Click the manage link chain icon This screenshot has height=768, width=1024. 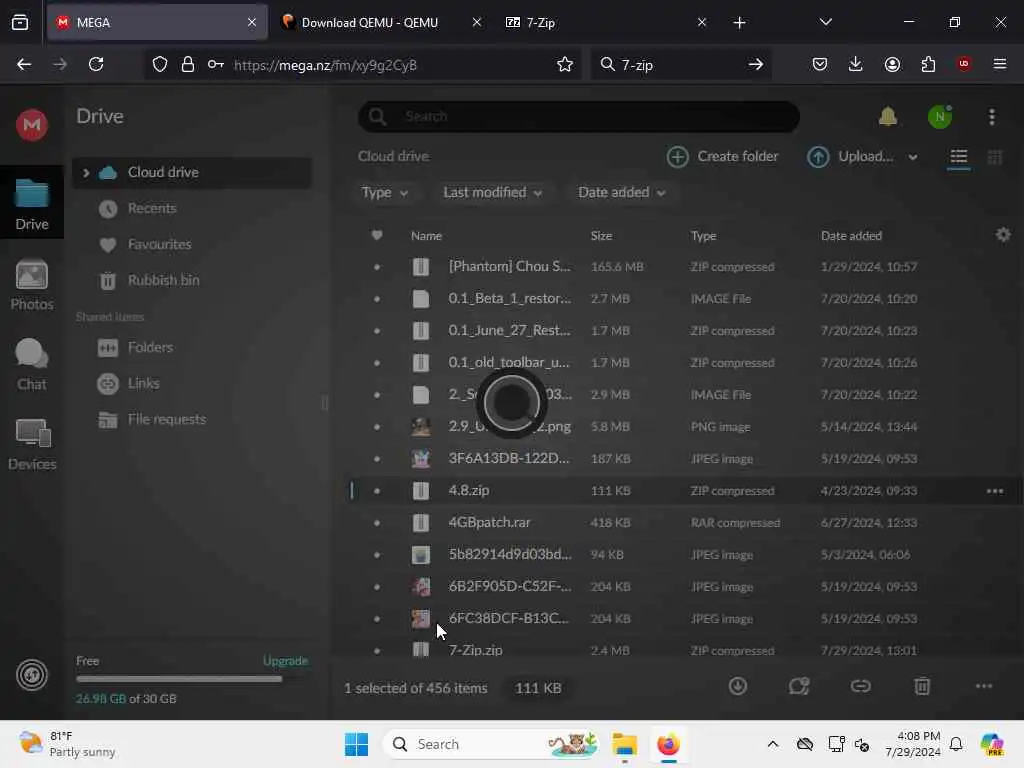point(861,686)
